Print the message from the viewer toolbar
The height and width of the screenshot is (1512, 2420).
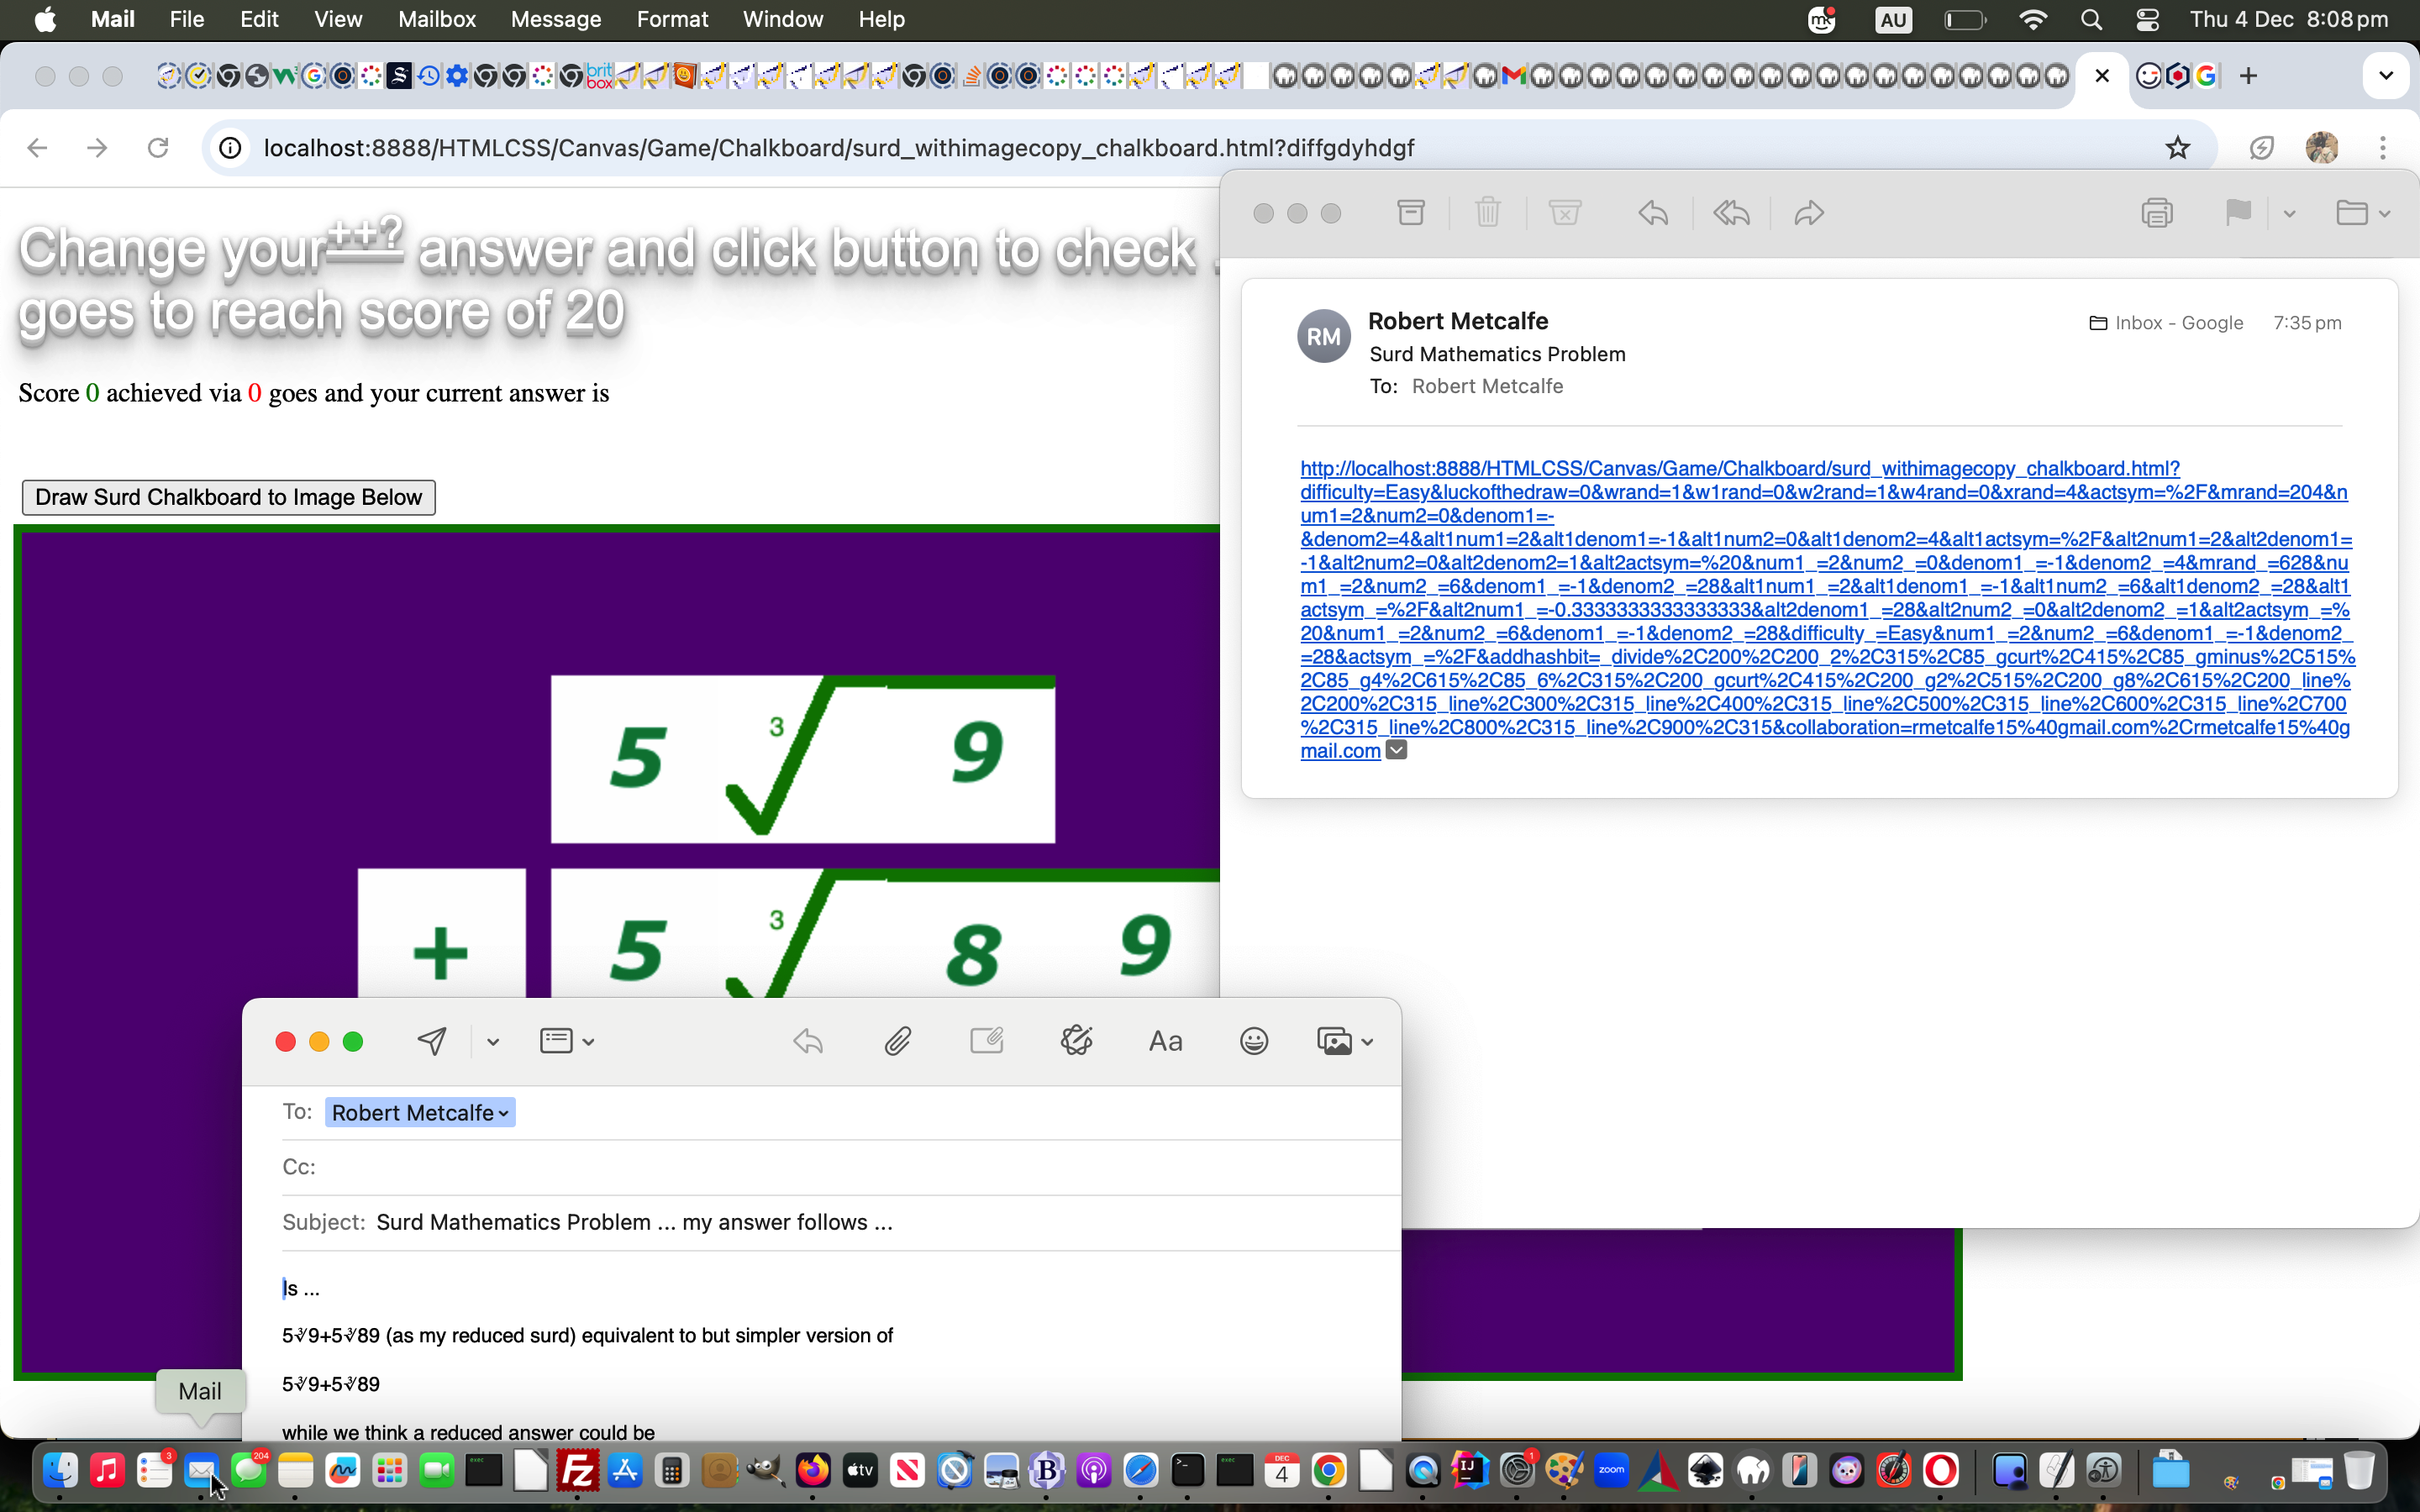click(2159, 212)
